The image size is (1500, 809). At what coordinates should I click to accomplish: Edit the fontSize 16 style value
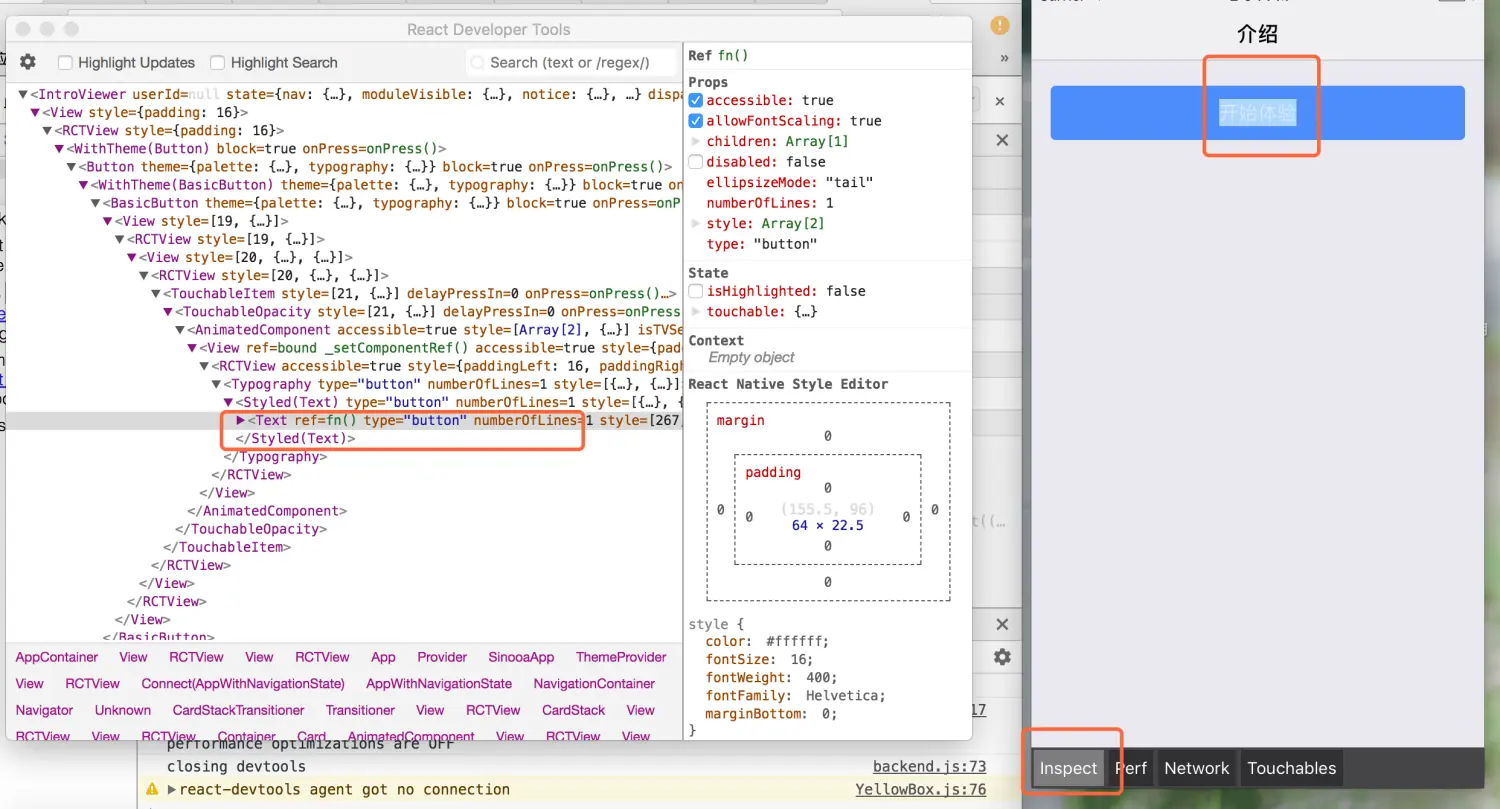(797, 660)
